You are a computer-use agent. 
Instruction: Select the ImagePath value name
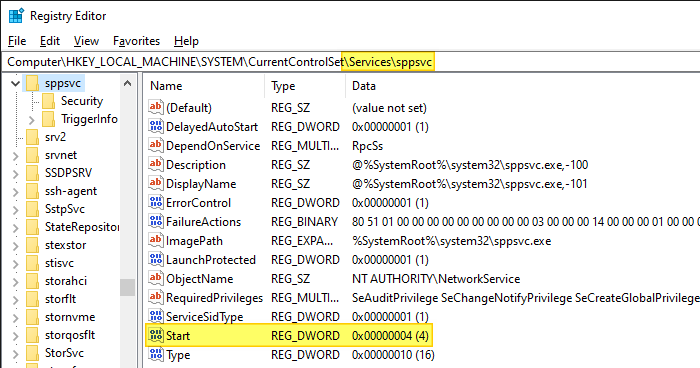[x=194, y=241]
